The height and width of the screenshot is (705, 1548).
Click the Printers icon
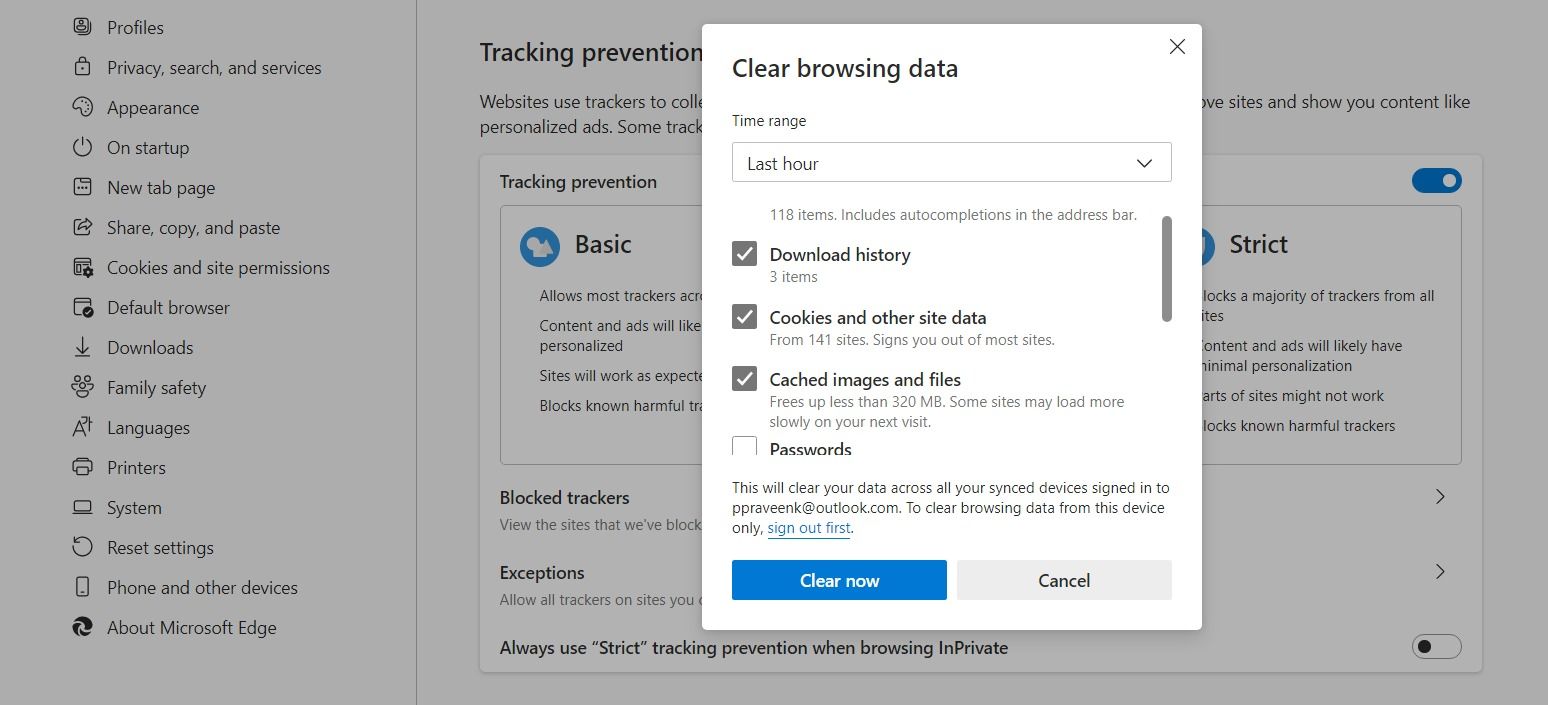82,467
